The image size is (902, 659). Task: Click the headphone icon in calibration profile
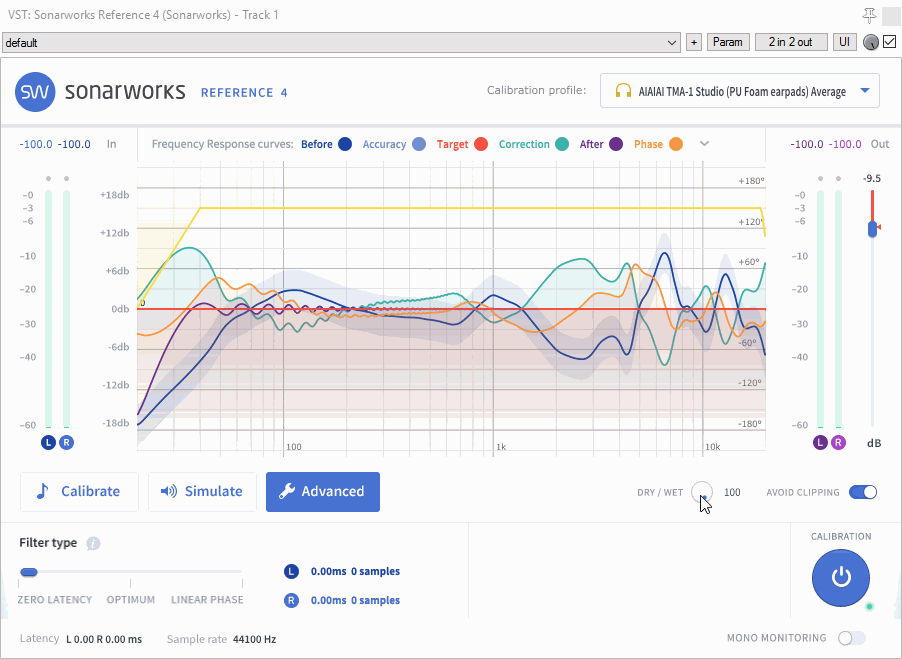point(623,91)
